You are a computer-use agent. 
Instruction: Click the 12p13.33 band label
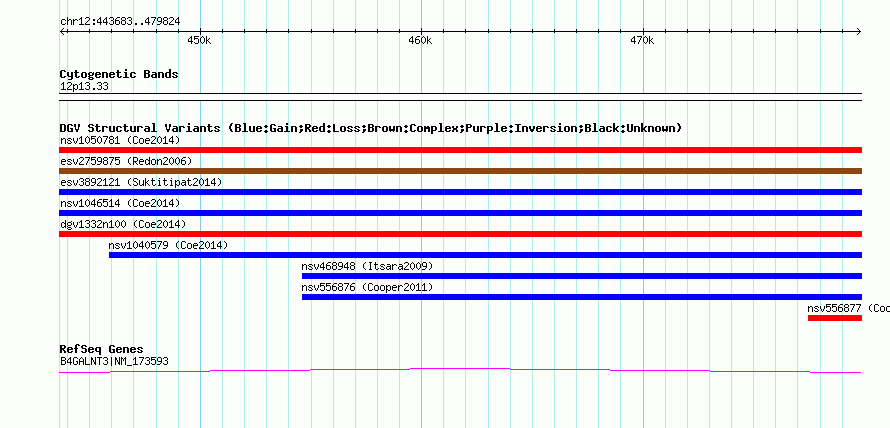(84, 87)
